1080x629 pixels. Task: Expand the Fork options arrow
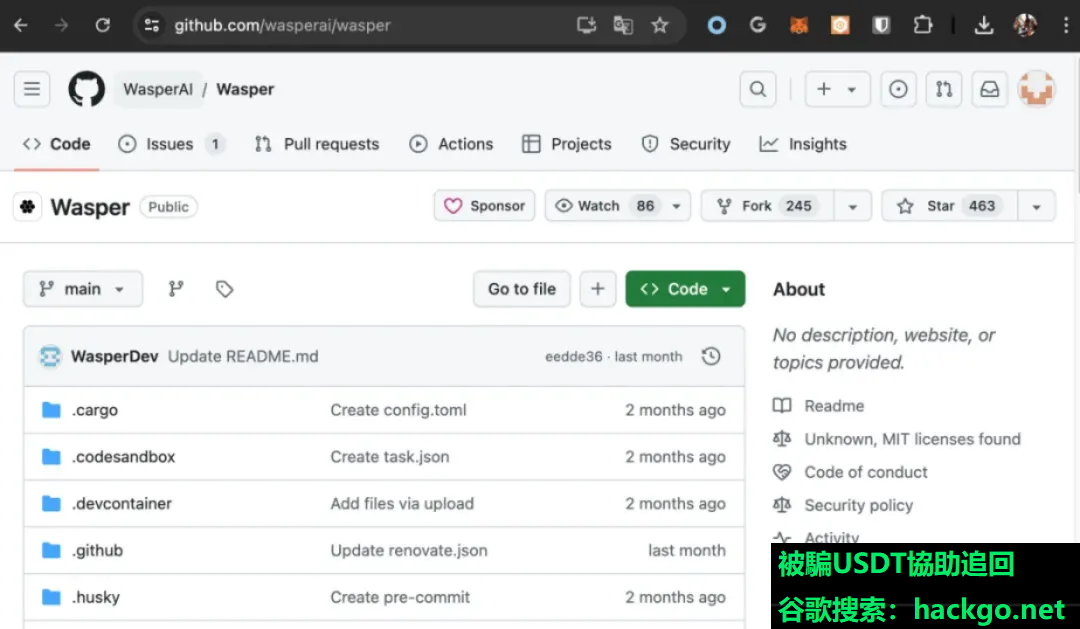853,206
